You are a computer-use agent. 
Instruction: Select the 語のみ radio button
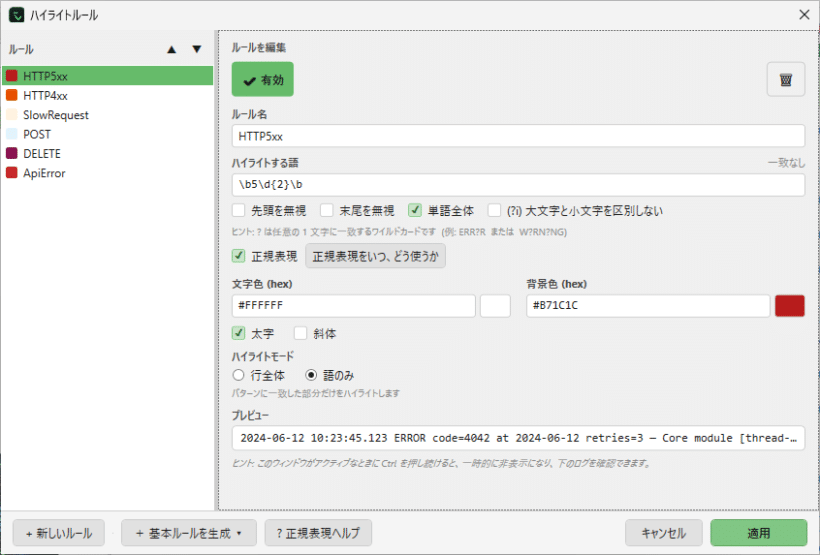click(311, 375)
